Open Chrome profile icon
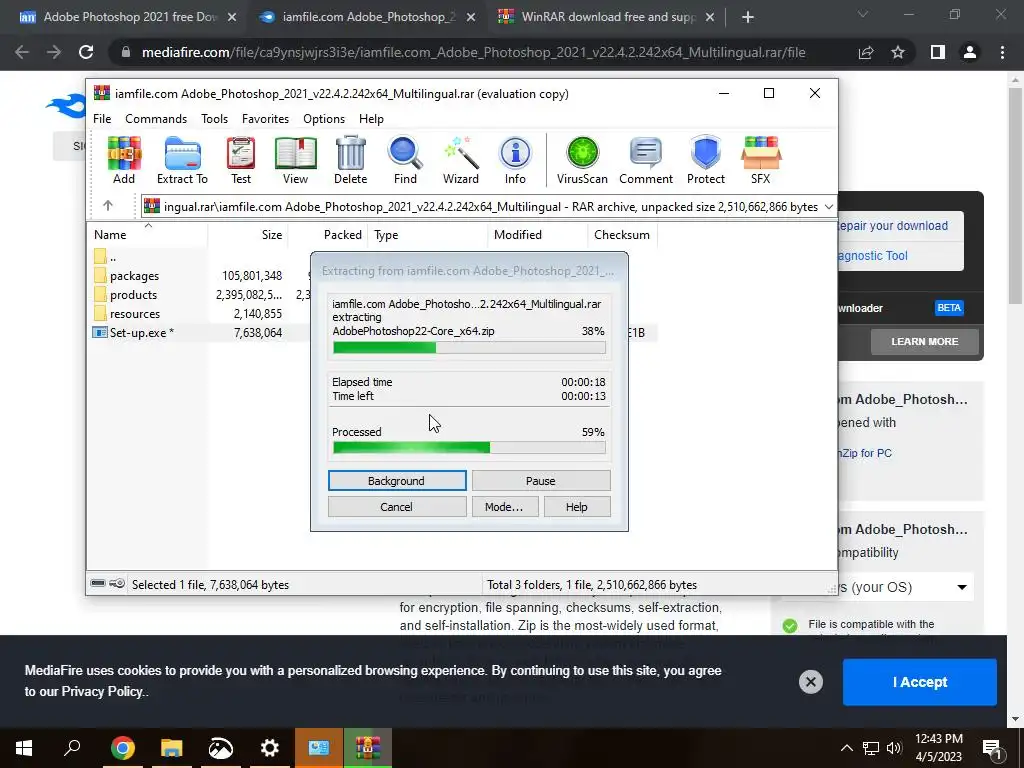Image resolution: width=1024 pixels, height=768 pixels. (970, 52)
